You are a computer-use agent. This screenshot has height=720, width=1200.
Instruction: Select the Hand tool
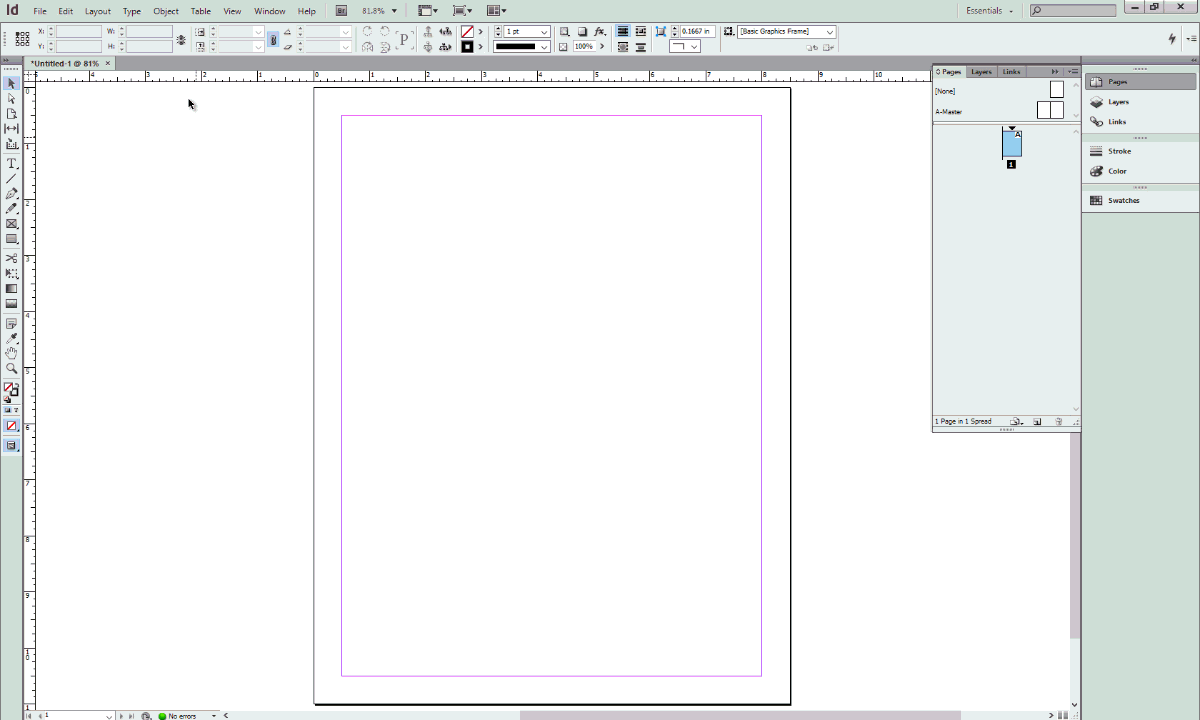pos(11,352)
